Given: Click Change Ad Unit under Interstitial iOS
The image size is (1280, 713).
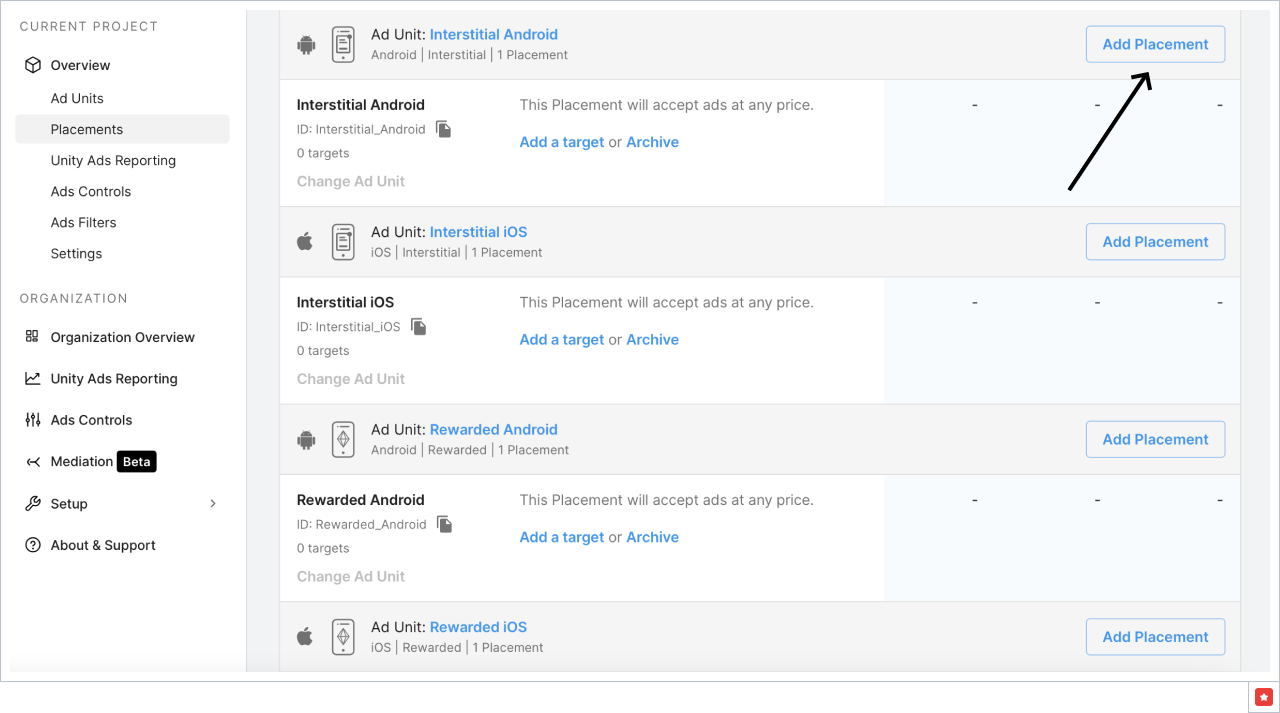Looking at the screenshot, I should pyautogui.click(x=351, y=379).
